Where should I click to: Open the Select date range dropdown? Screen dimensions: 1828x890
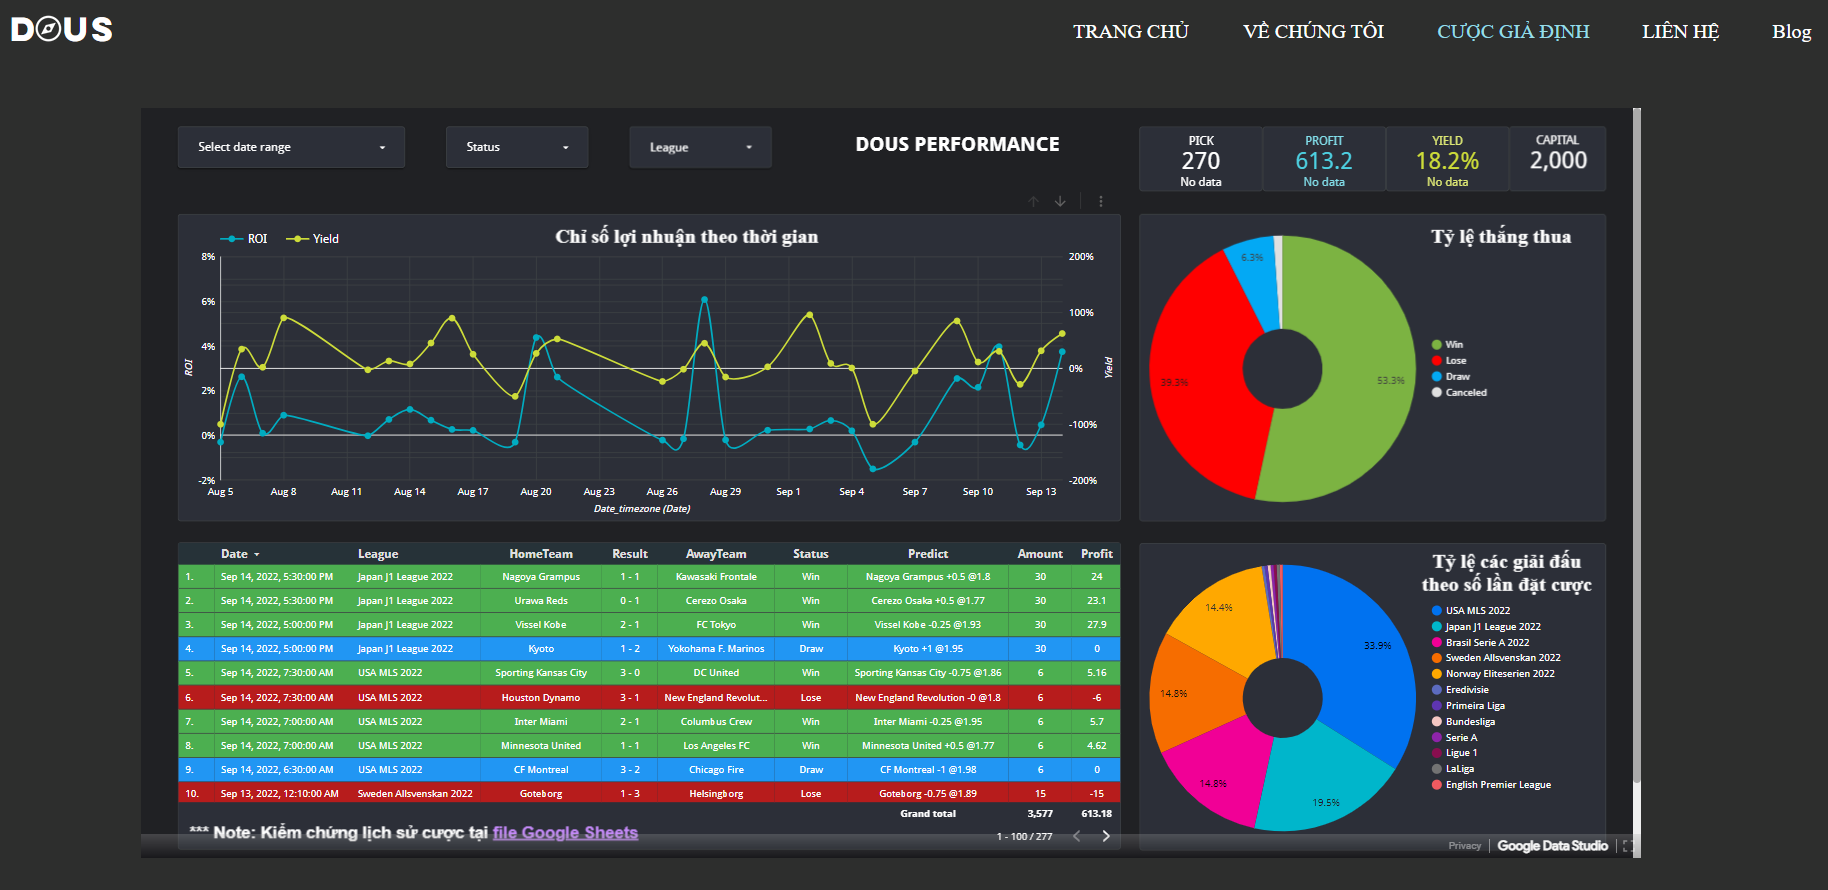[291, 147]
